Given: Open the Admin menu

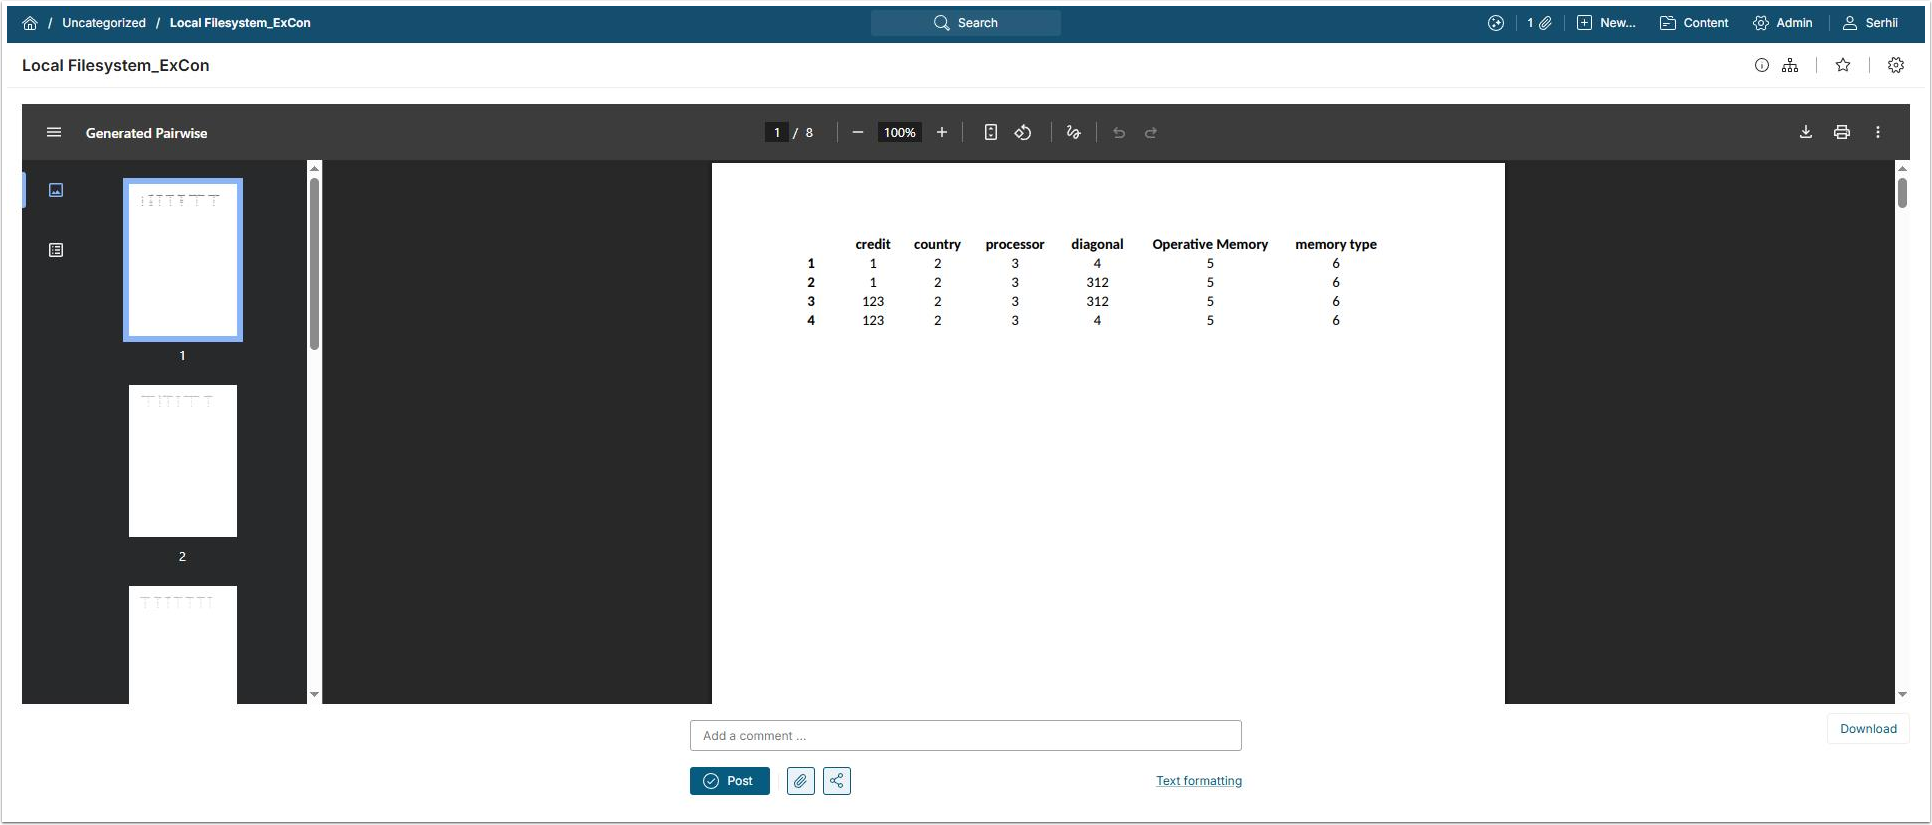Looking at the screenshot, I should pos(1782,23).
